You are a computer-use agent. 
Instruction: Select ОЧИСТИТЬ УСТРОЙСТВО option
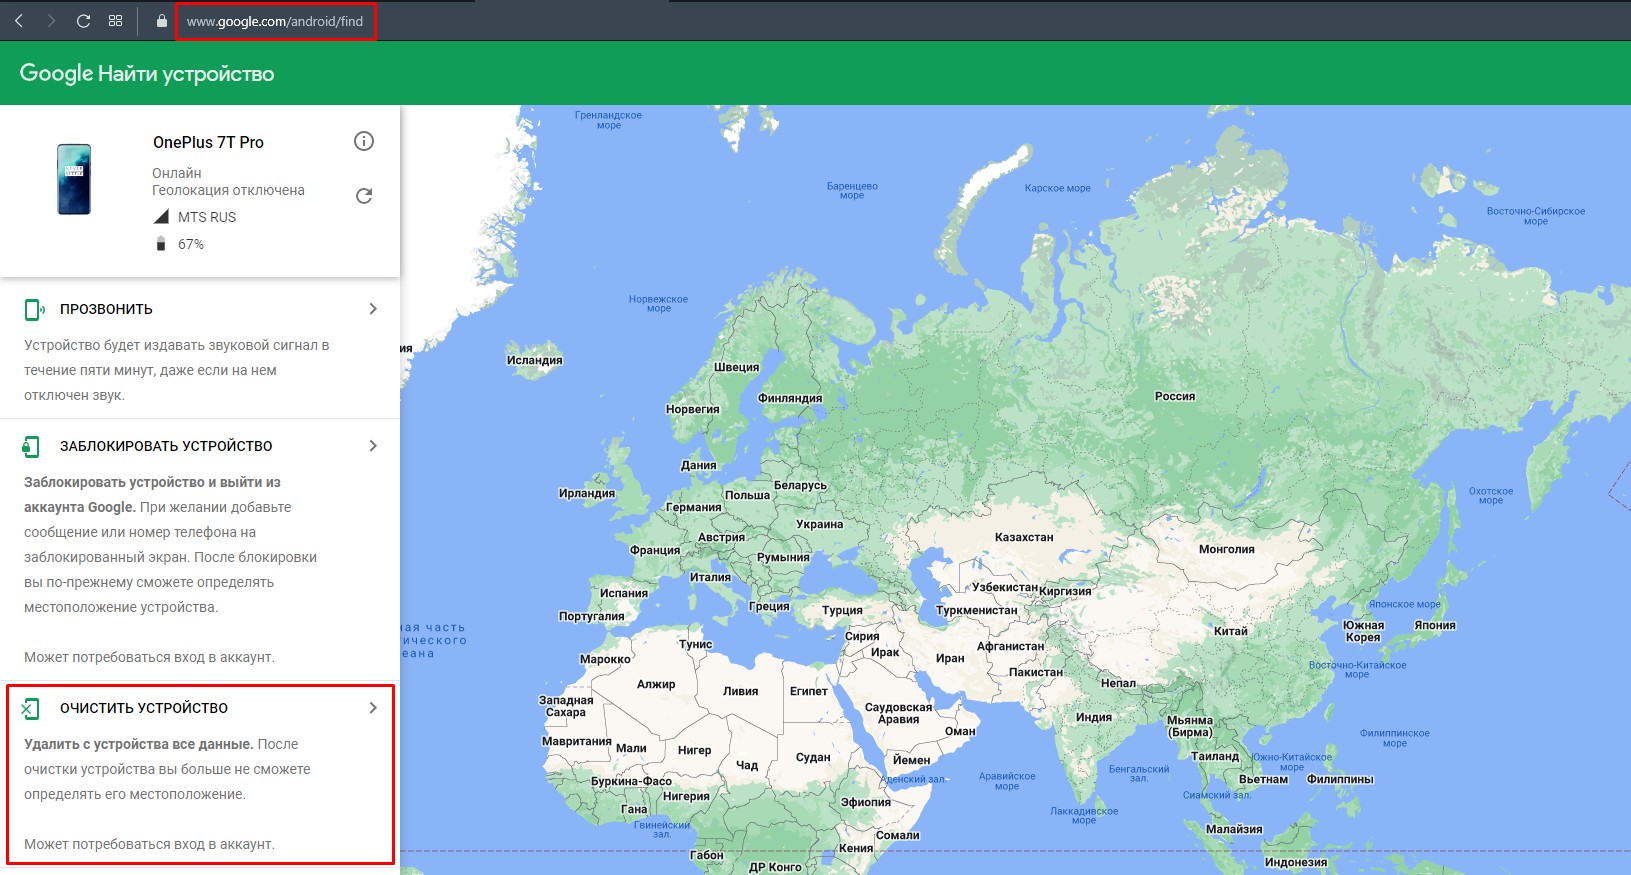(x=144, y=708)
